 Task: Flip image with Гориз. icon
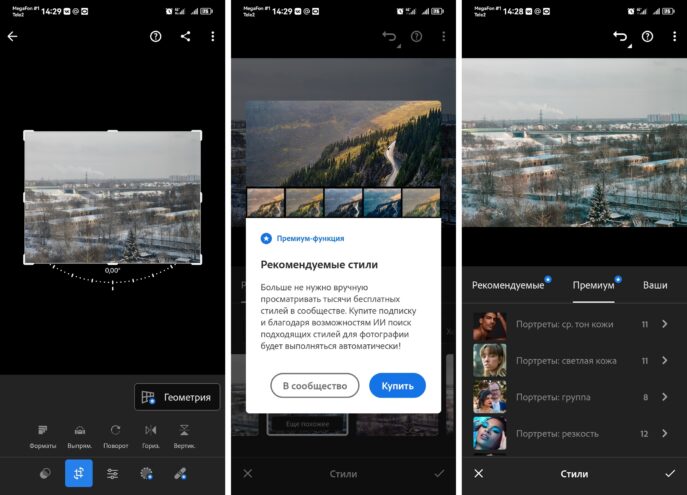(151, 434)
